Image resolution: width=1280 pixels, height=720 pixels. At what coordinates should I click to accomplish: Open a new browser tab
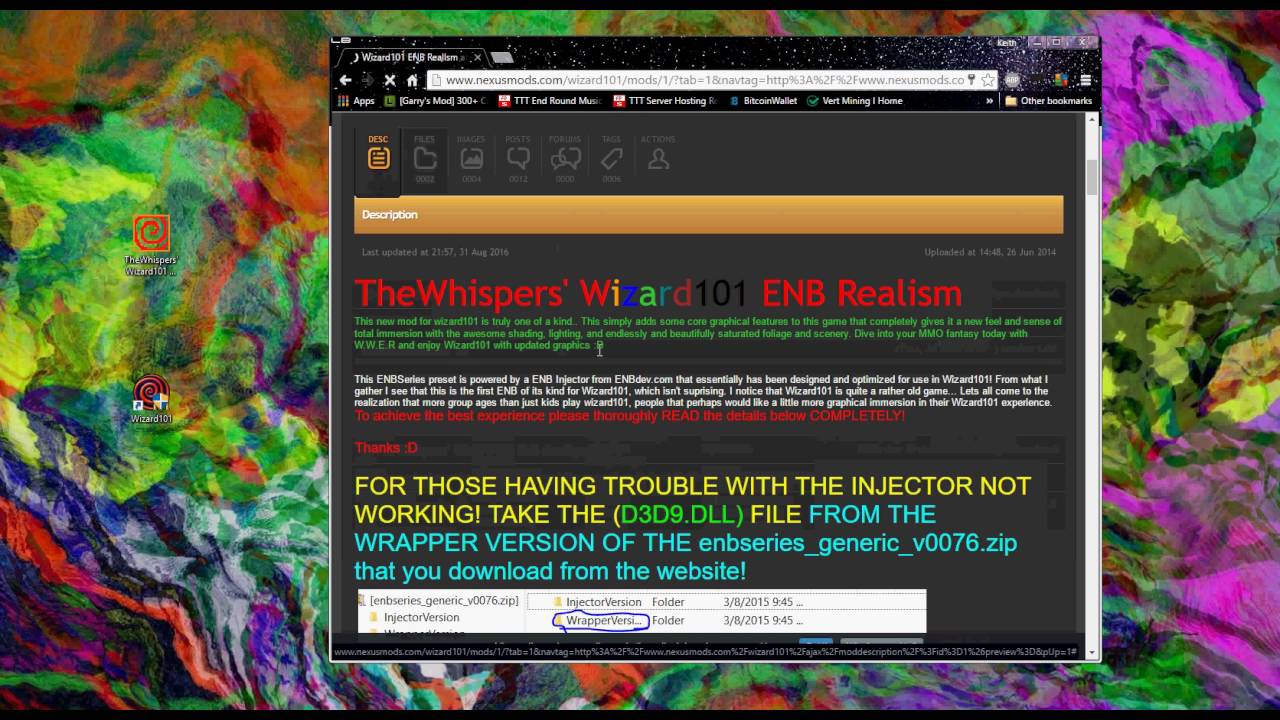point(502,58)
